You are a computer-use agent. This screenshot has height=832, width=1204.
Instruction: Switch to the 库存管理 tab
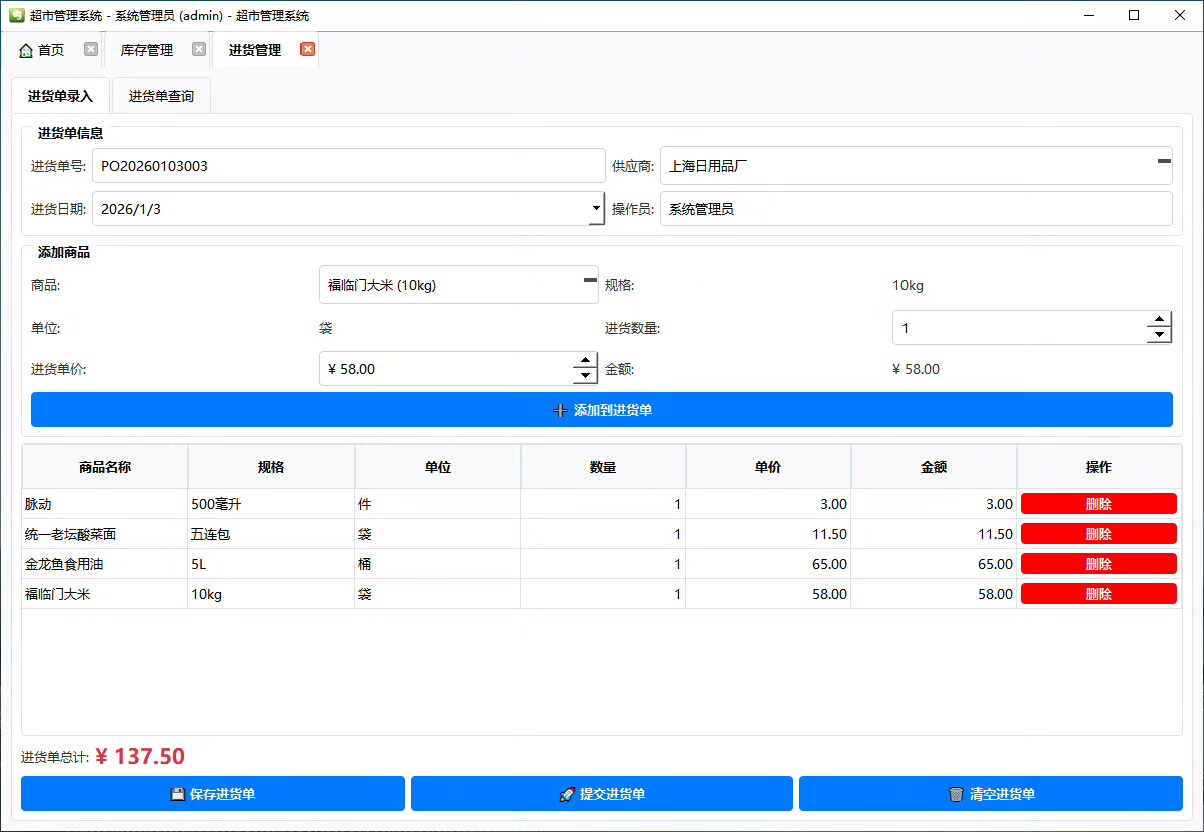click(x=147, y=50)
